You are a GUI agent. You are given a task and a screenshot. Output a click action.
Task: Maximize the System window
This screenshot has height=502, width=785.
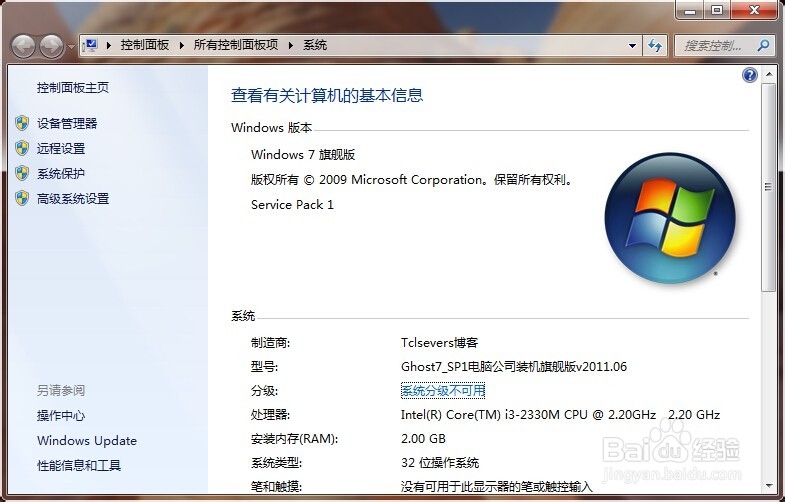[717, 10]
